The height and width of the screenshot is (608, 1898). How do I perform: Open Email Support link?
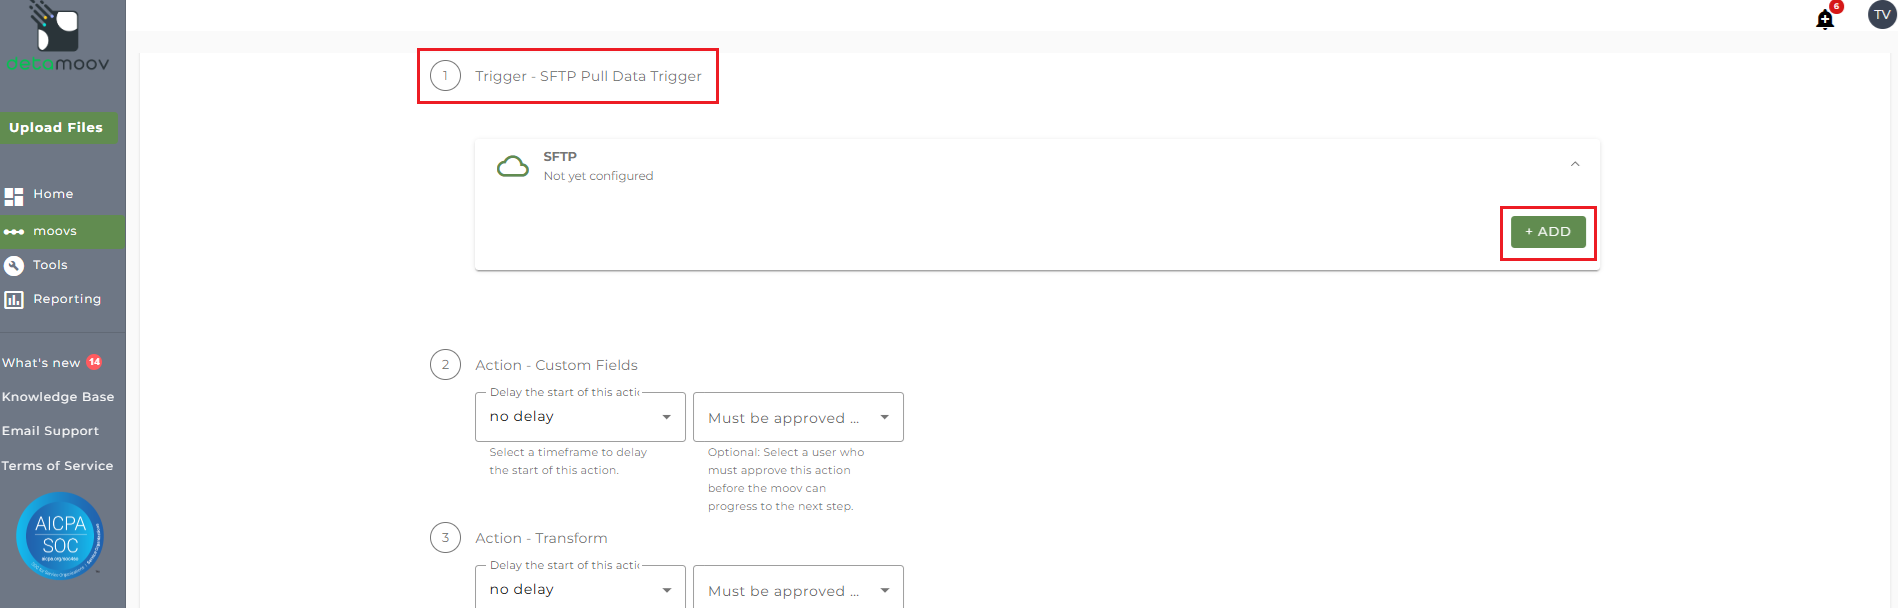pos(50,431)
